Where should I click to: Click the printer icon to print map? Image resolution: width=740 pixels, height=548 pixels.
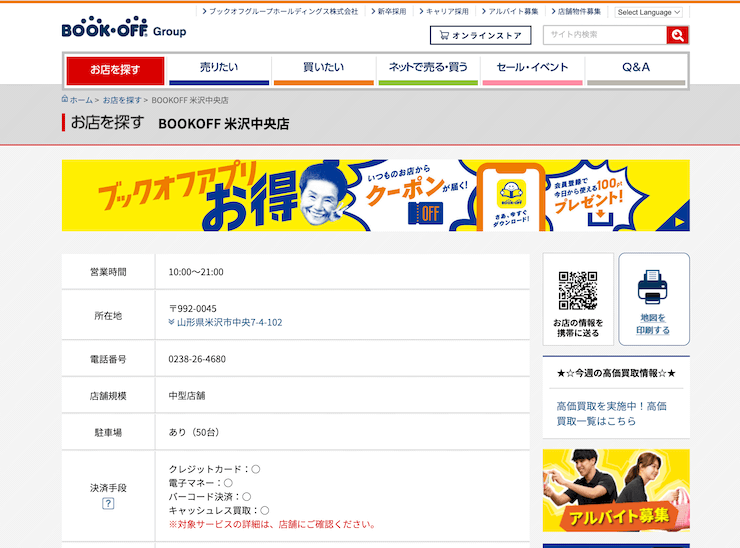coord(653,287)
